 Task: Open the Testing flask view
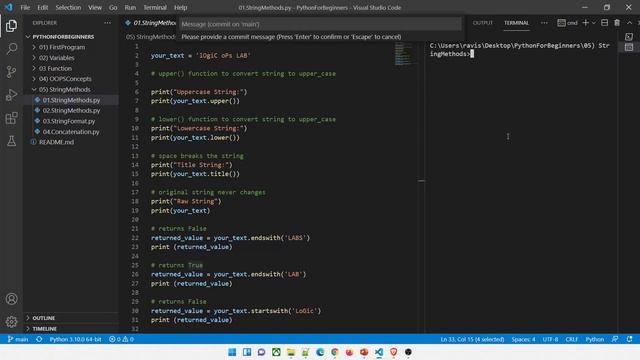[x=11, y=141]
